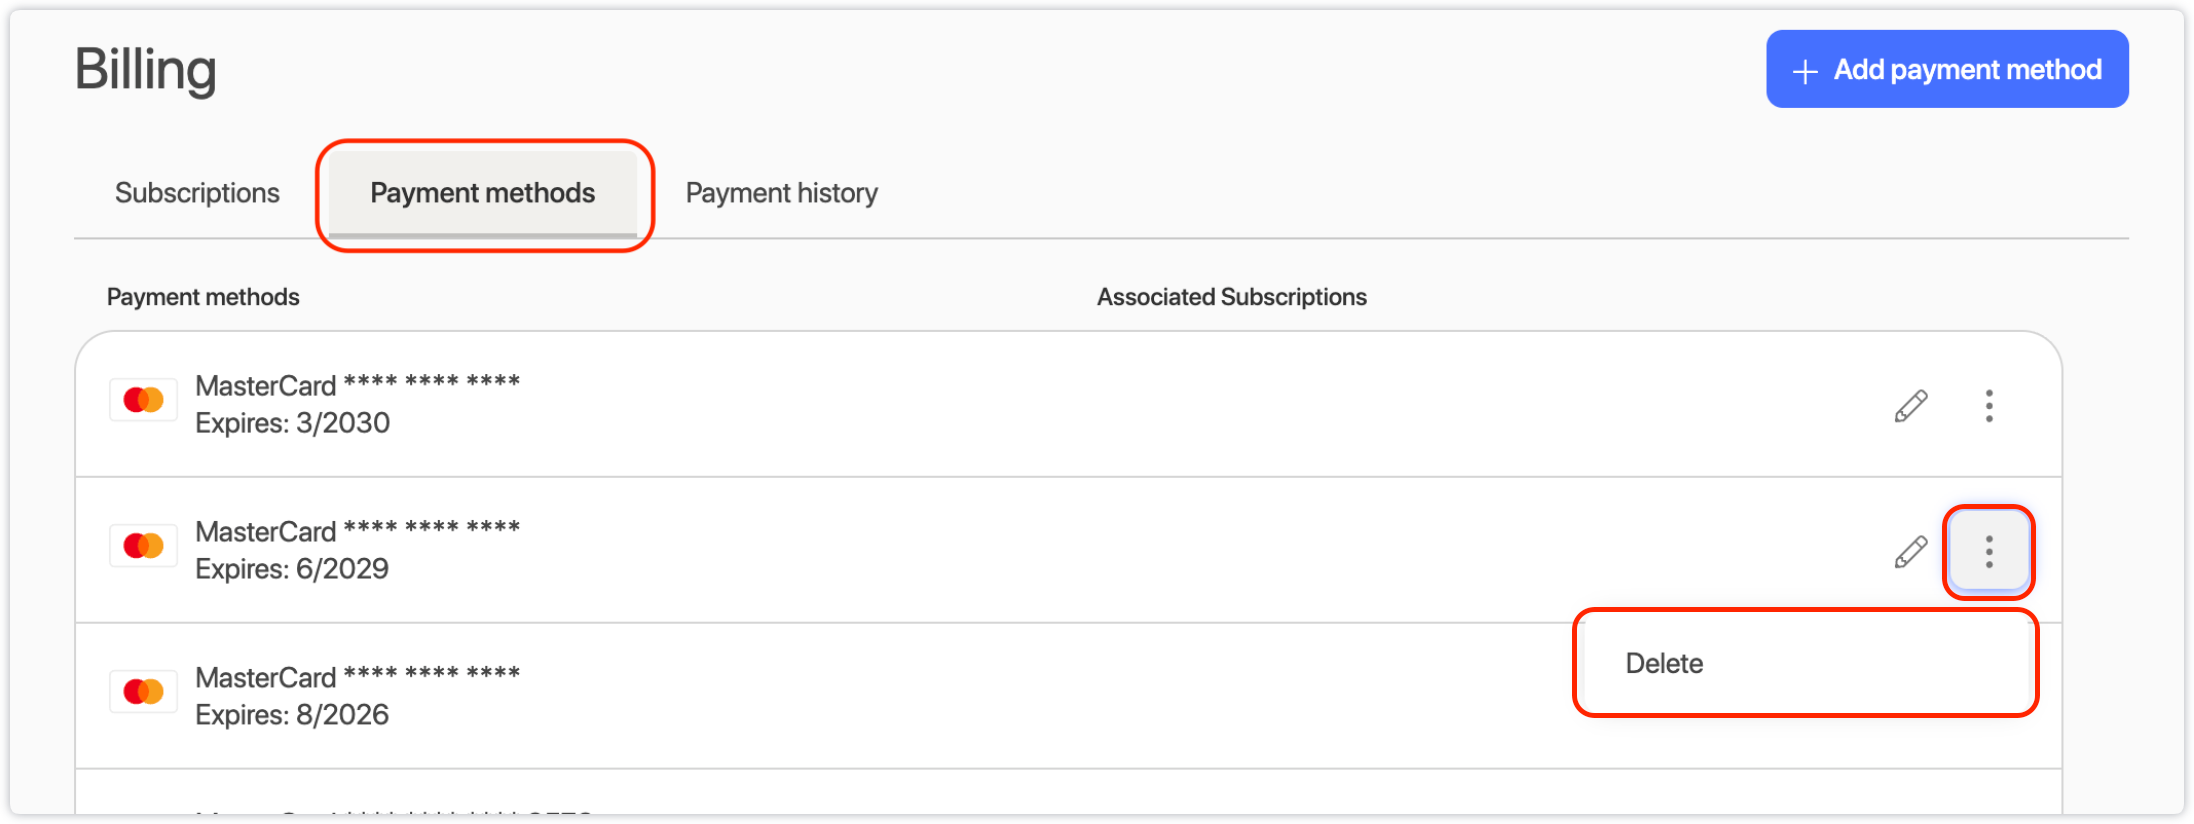
Task: Click the MasterCard logo of card expiring 6/2029
Action: [x=143, y=546]
